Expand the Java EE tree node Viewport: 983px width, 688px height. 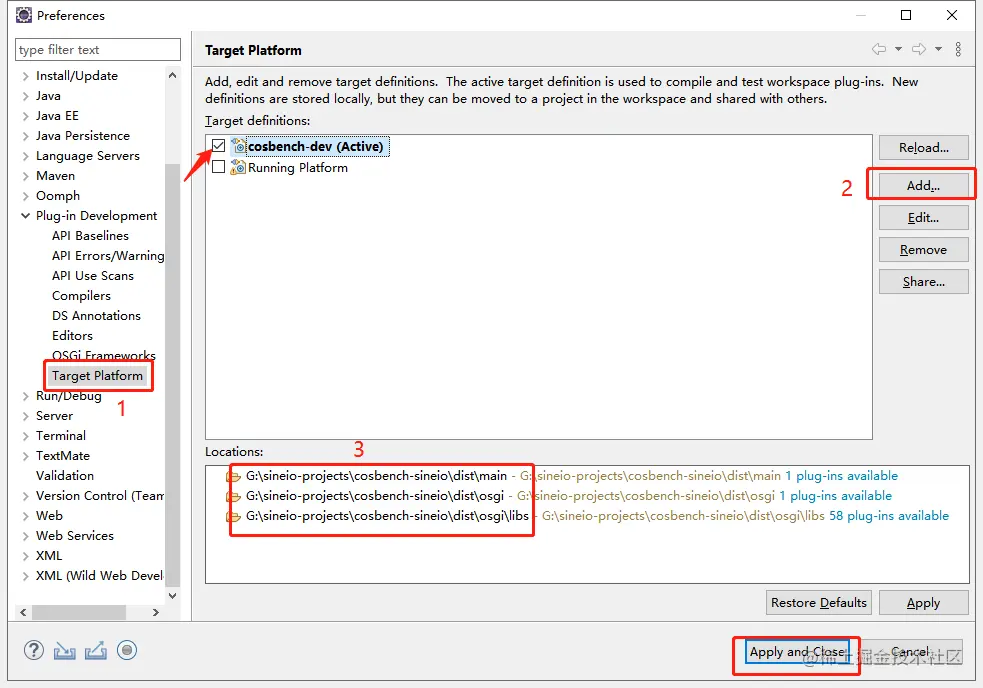pos(26,116)
